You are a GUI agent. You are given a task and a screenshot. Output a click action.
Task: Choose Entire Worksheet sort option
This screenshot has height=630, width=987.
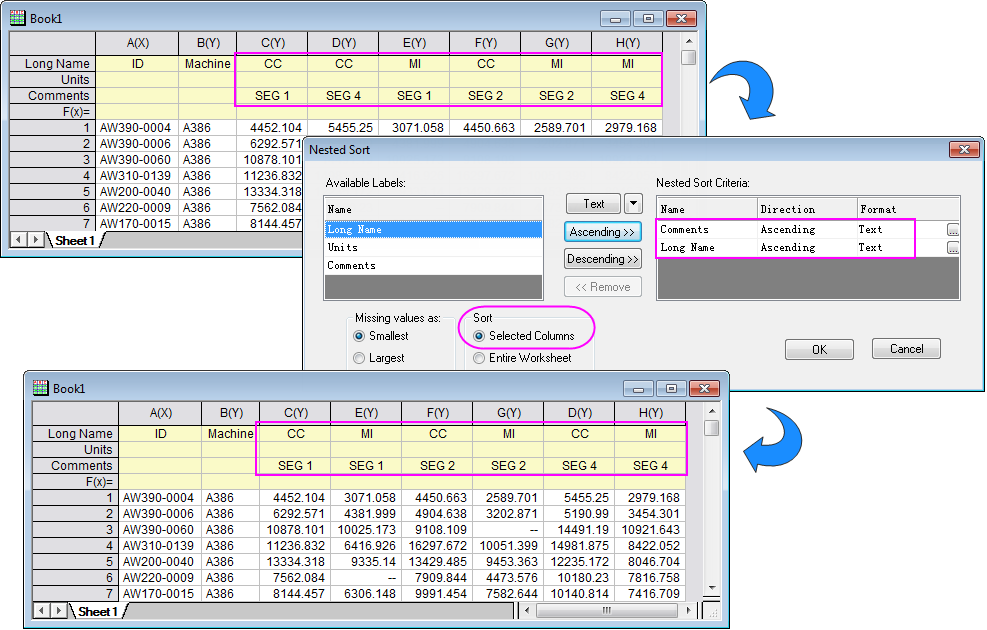479,358
